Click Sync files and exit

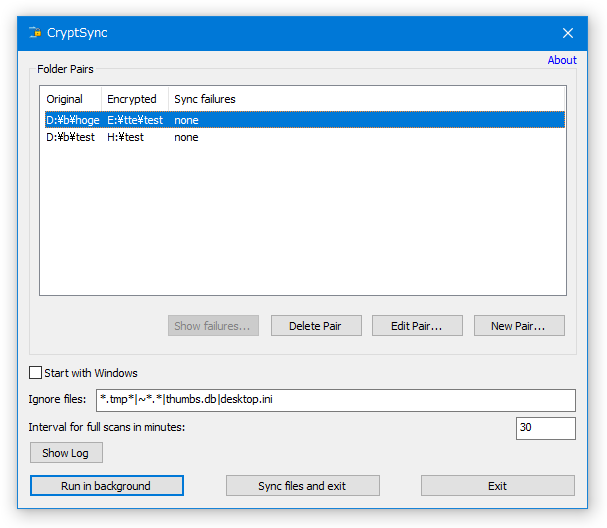tap(303, 485)
